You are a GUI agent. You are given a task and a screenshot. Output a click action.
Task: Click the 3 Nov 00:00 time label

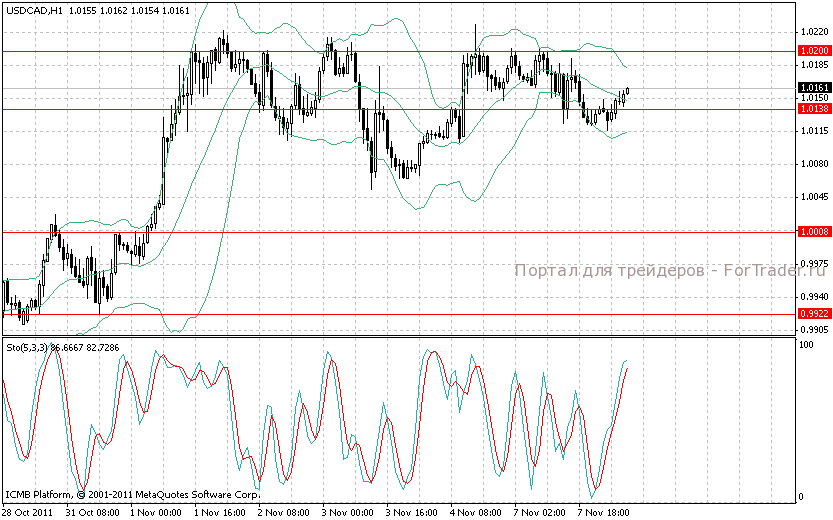coord(346,511)
